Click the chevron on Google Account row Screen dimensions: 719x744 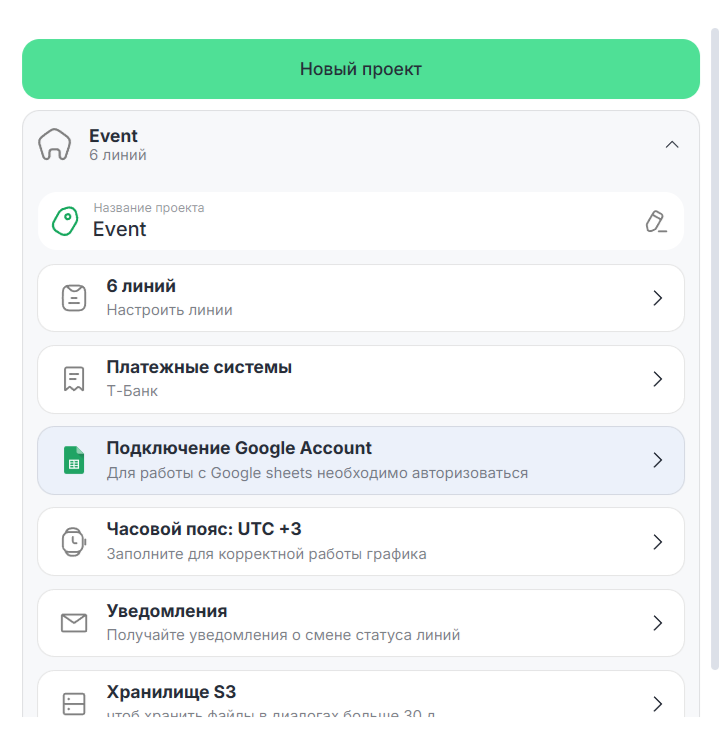tap(657, 461)
